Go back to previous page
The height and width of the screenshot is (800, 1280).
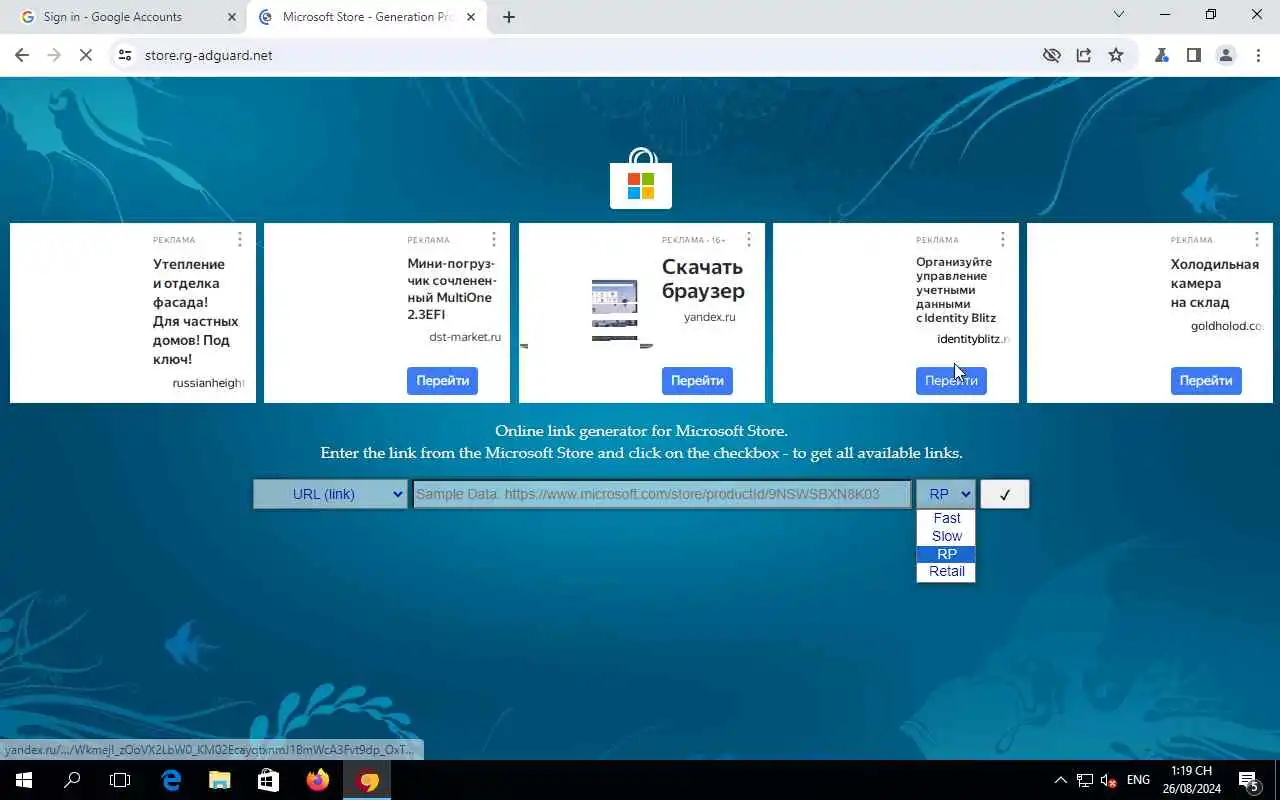pos(22,55)
